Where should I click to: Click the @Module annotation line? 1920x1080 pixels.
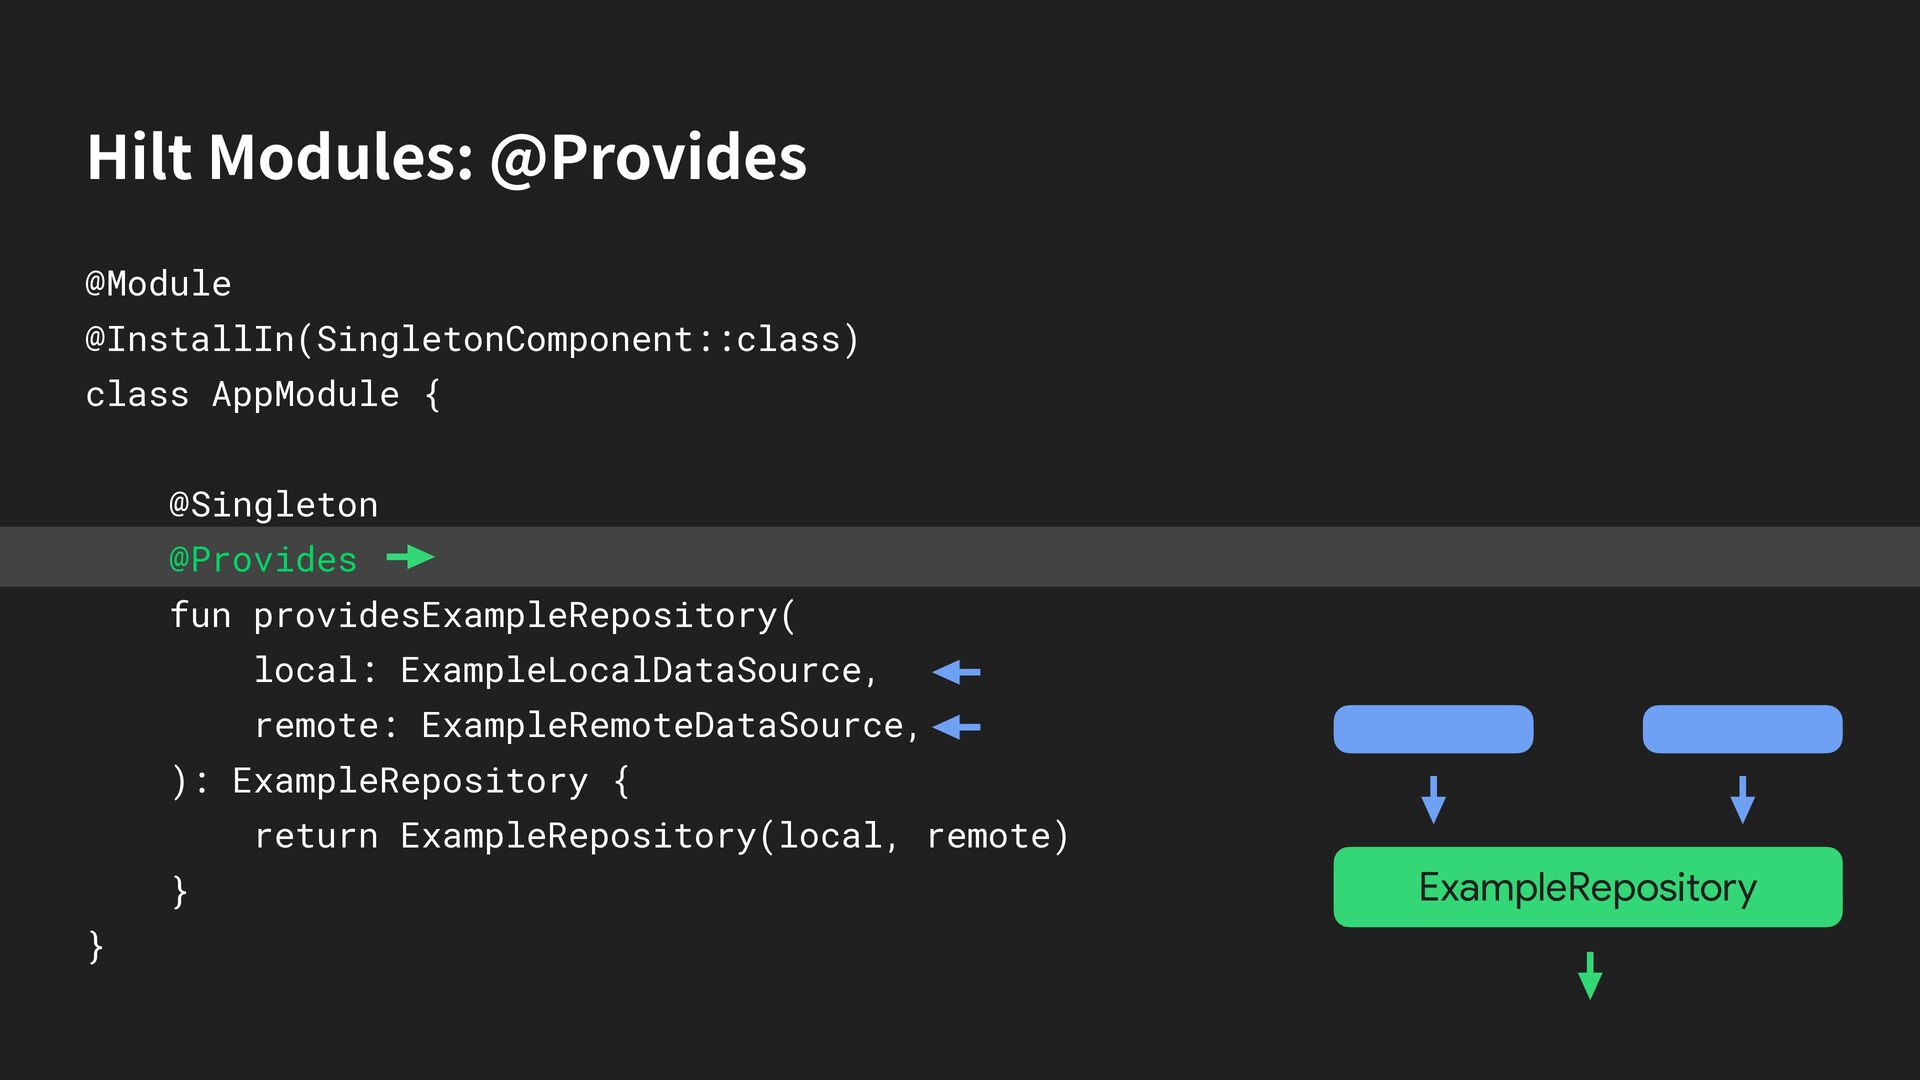tap(158, 284)
